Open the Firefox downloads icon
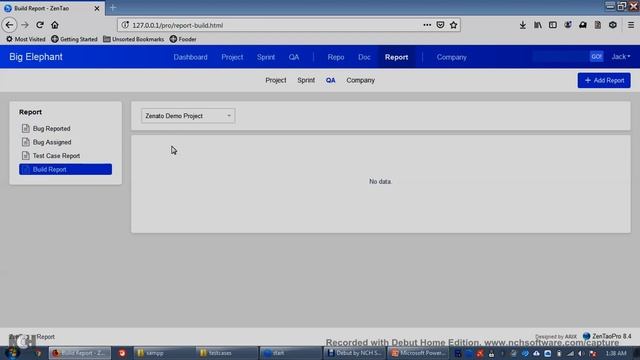This screenshot has height=360, width=640. click(x=522, y=25)
